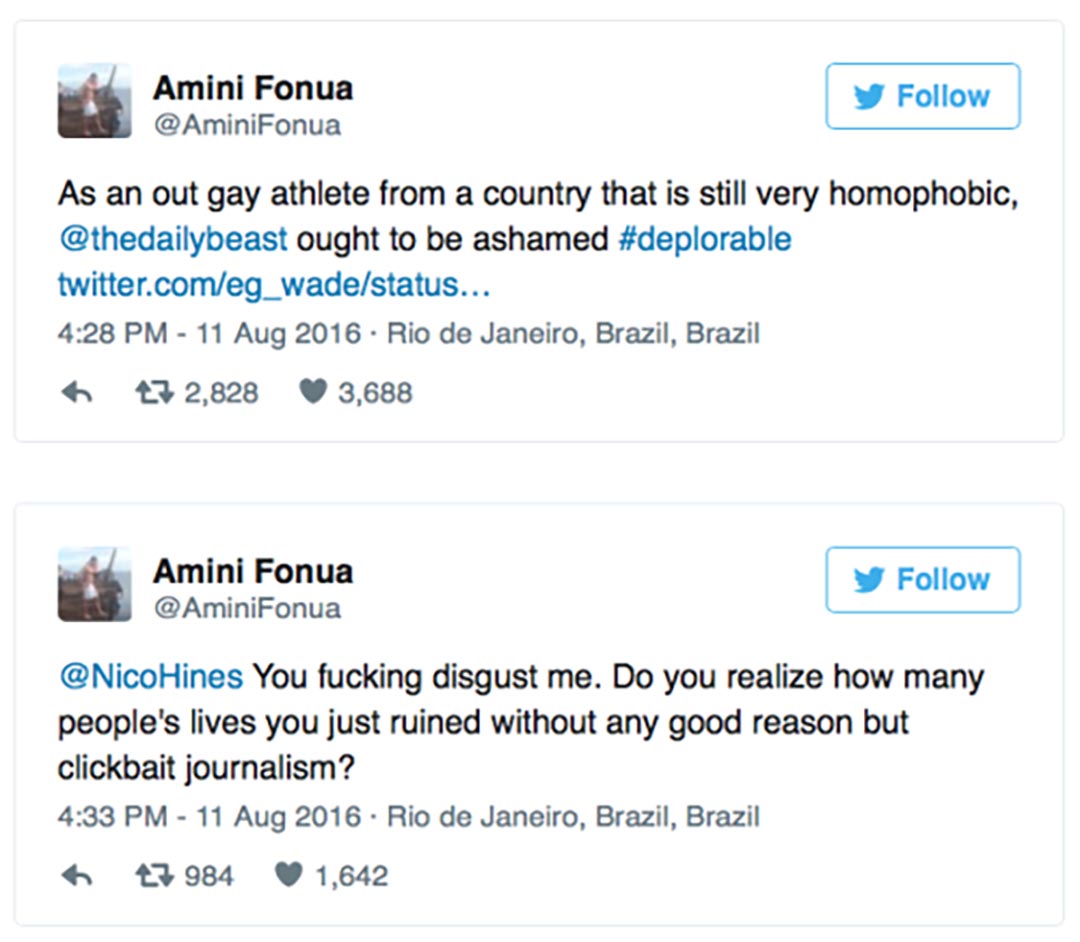Retweet the first tweet with 2,828 retweets
Screen dimensions: 1080x942
point(154,393)
